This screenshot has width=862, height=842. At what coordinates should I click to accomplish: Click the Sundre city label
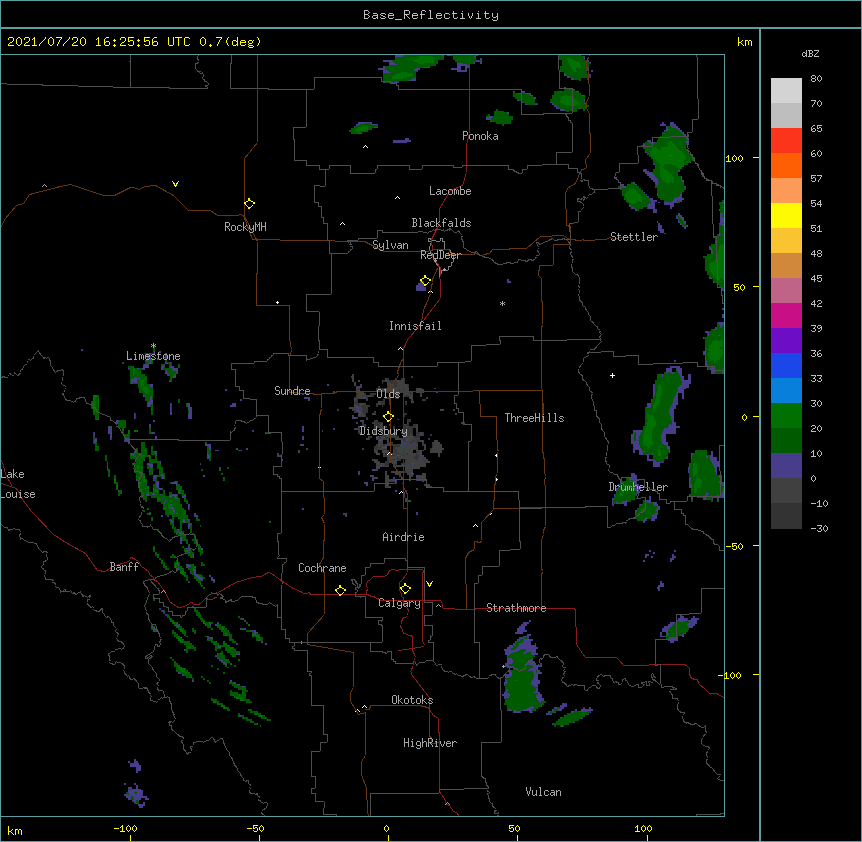pos(292,391)
